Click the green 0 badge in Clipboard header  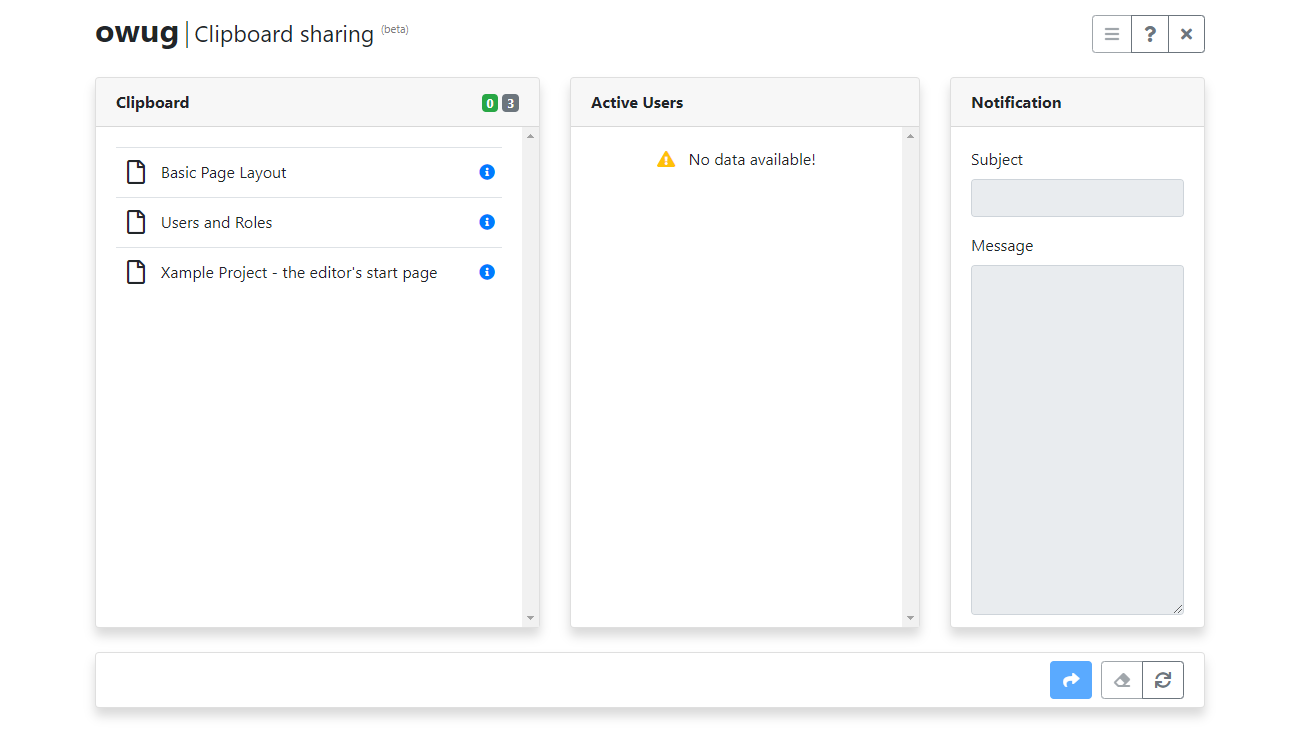(490, 103)
